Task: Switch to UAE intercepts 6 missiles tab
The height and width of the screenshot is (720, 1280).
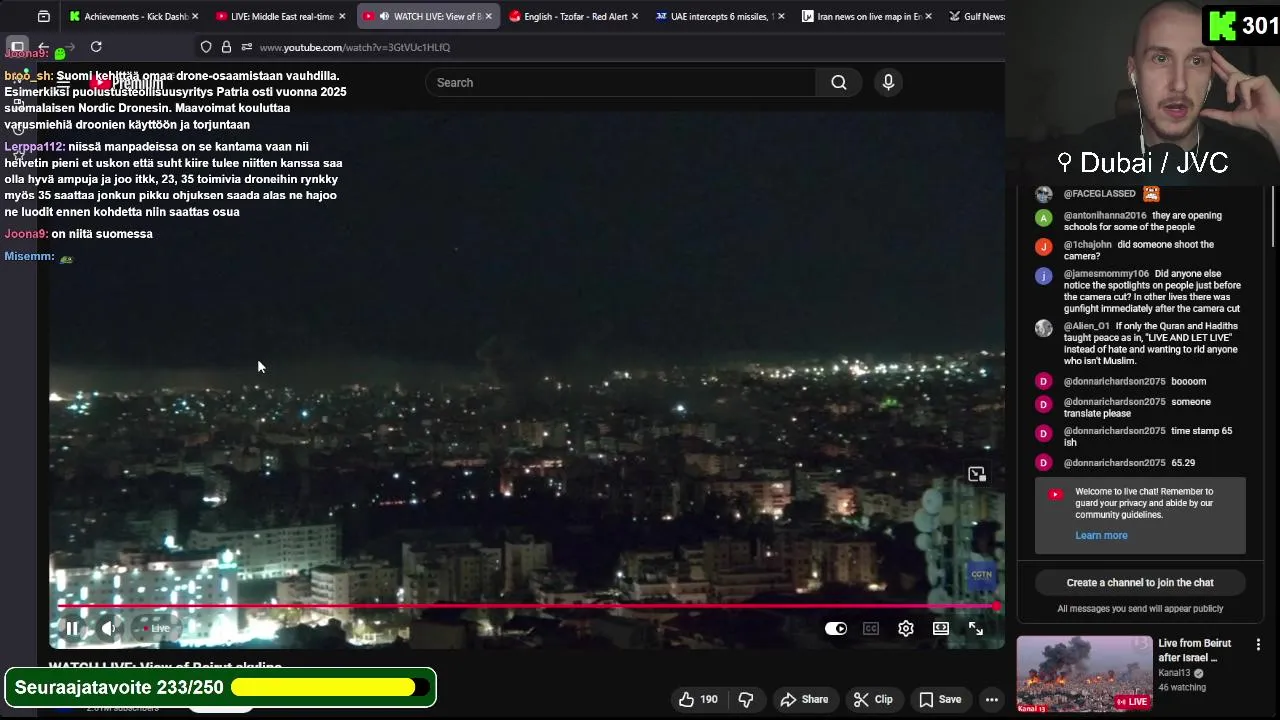Action: click(x=721, y=16)
